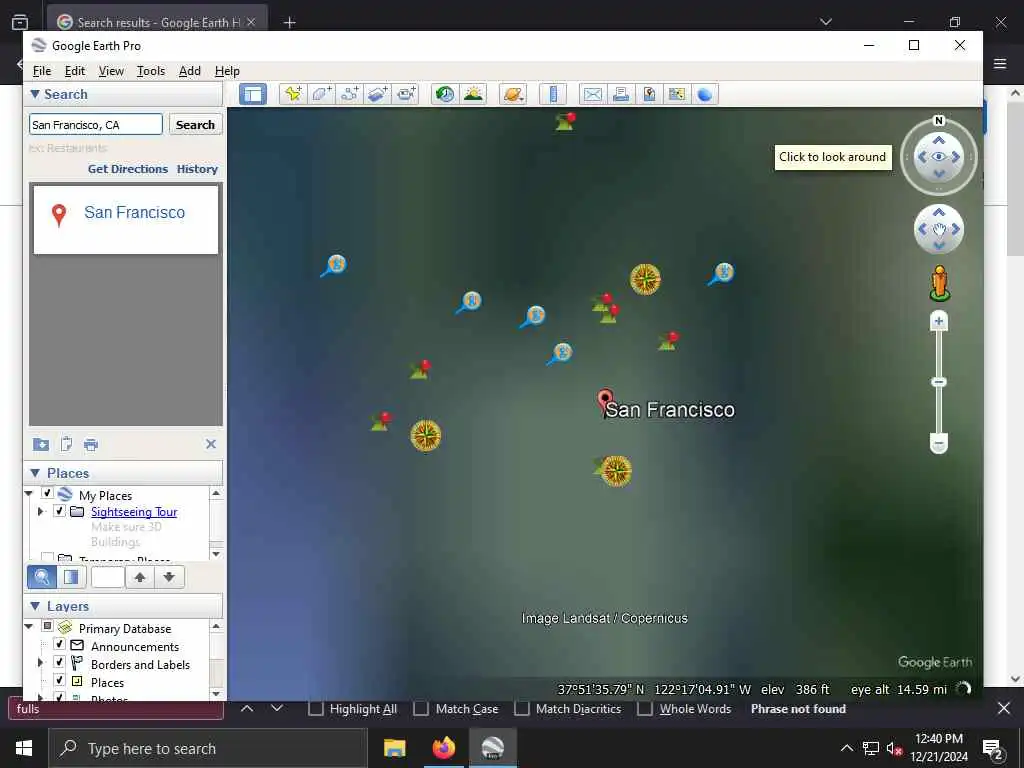Uncheck the Announcements layer
Image resolution: width=1024 pixels, height=768 pixels.
pyautogui.click(x=59, y=645)
